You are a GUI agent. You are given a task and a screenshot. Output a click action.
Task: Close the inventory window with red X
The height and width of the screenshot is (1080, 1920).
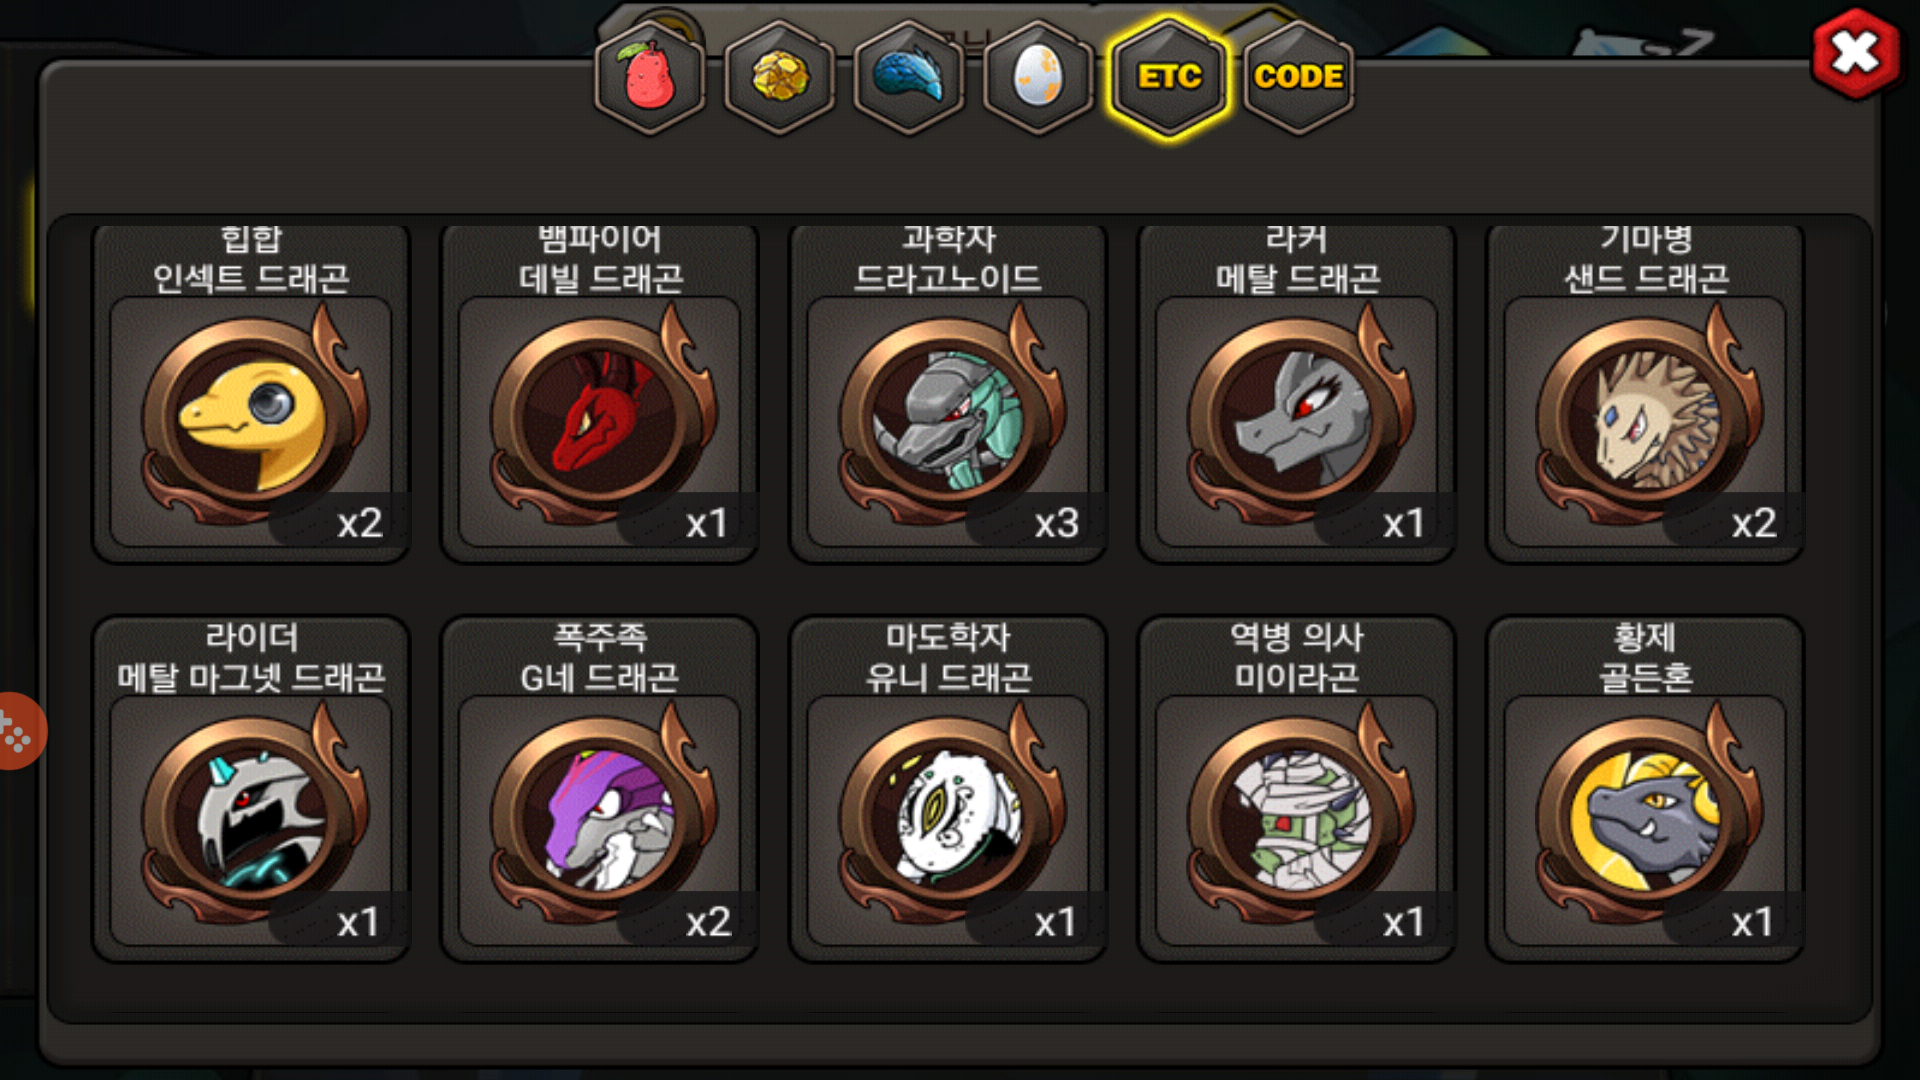pyautogui.click(x=1855, y=54)
